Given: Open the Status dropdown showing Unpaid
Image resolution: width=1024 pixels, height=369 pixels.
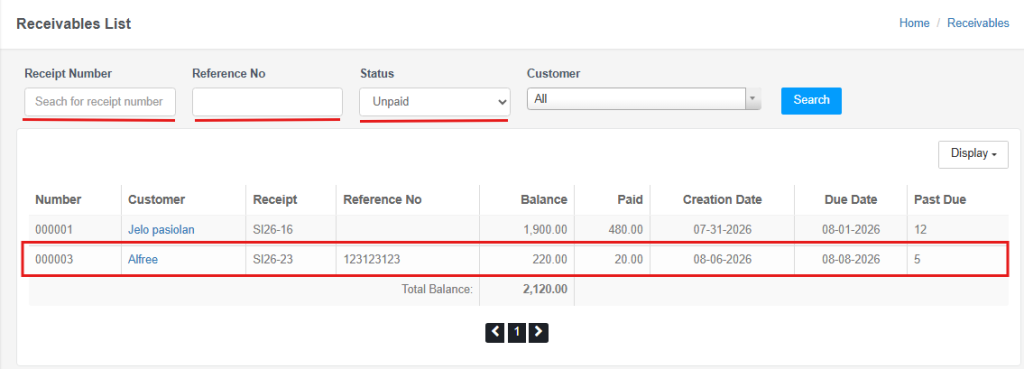Looking at the screenshot, I should pos(435,102).
